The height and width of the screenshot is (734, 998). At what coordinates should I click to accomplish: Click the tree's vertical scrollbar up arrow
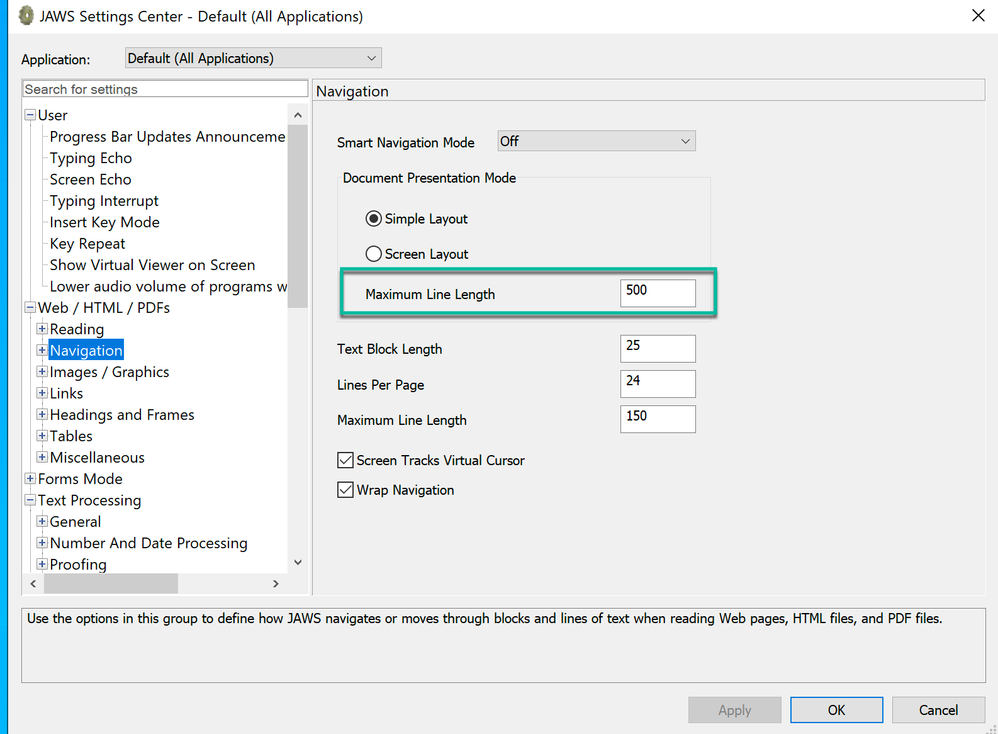click(298, 115)
